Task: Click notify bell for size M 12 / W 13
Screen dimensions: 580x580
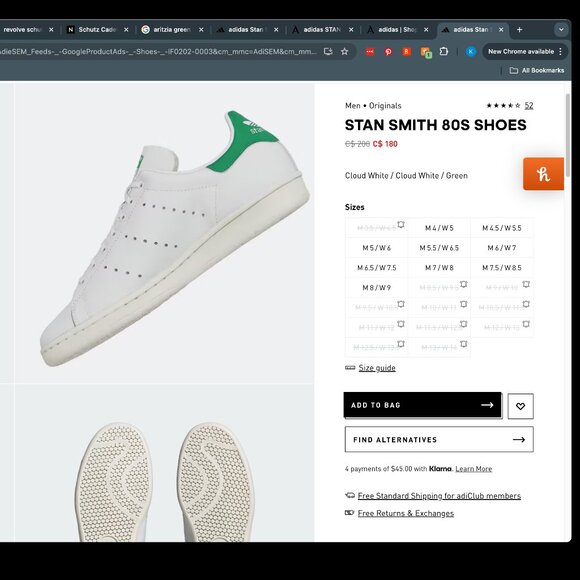Action: click(x=526, y=324)
